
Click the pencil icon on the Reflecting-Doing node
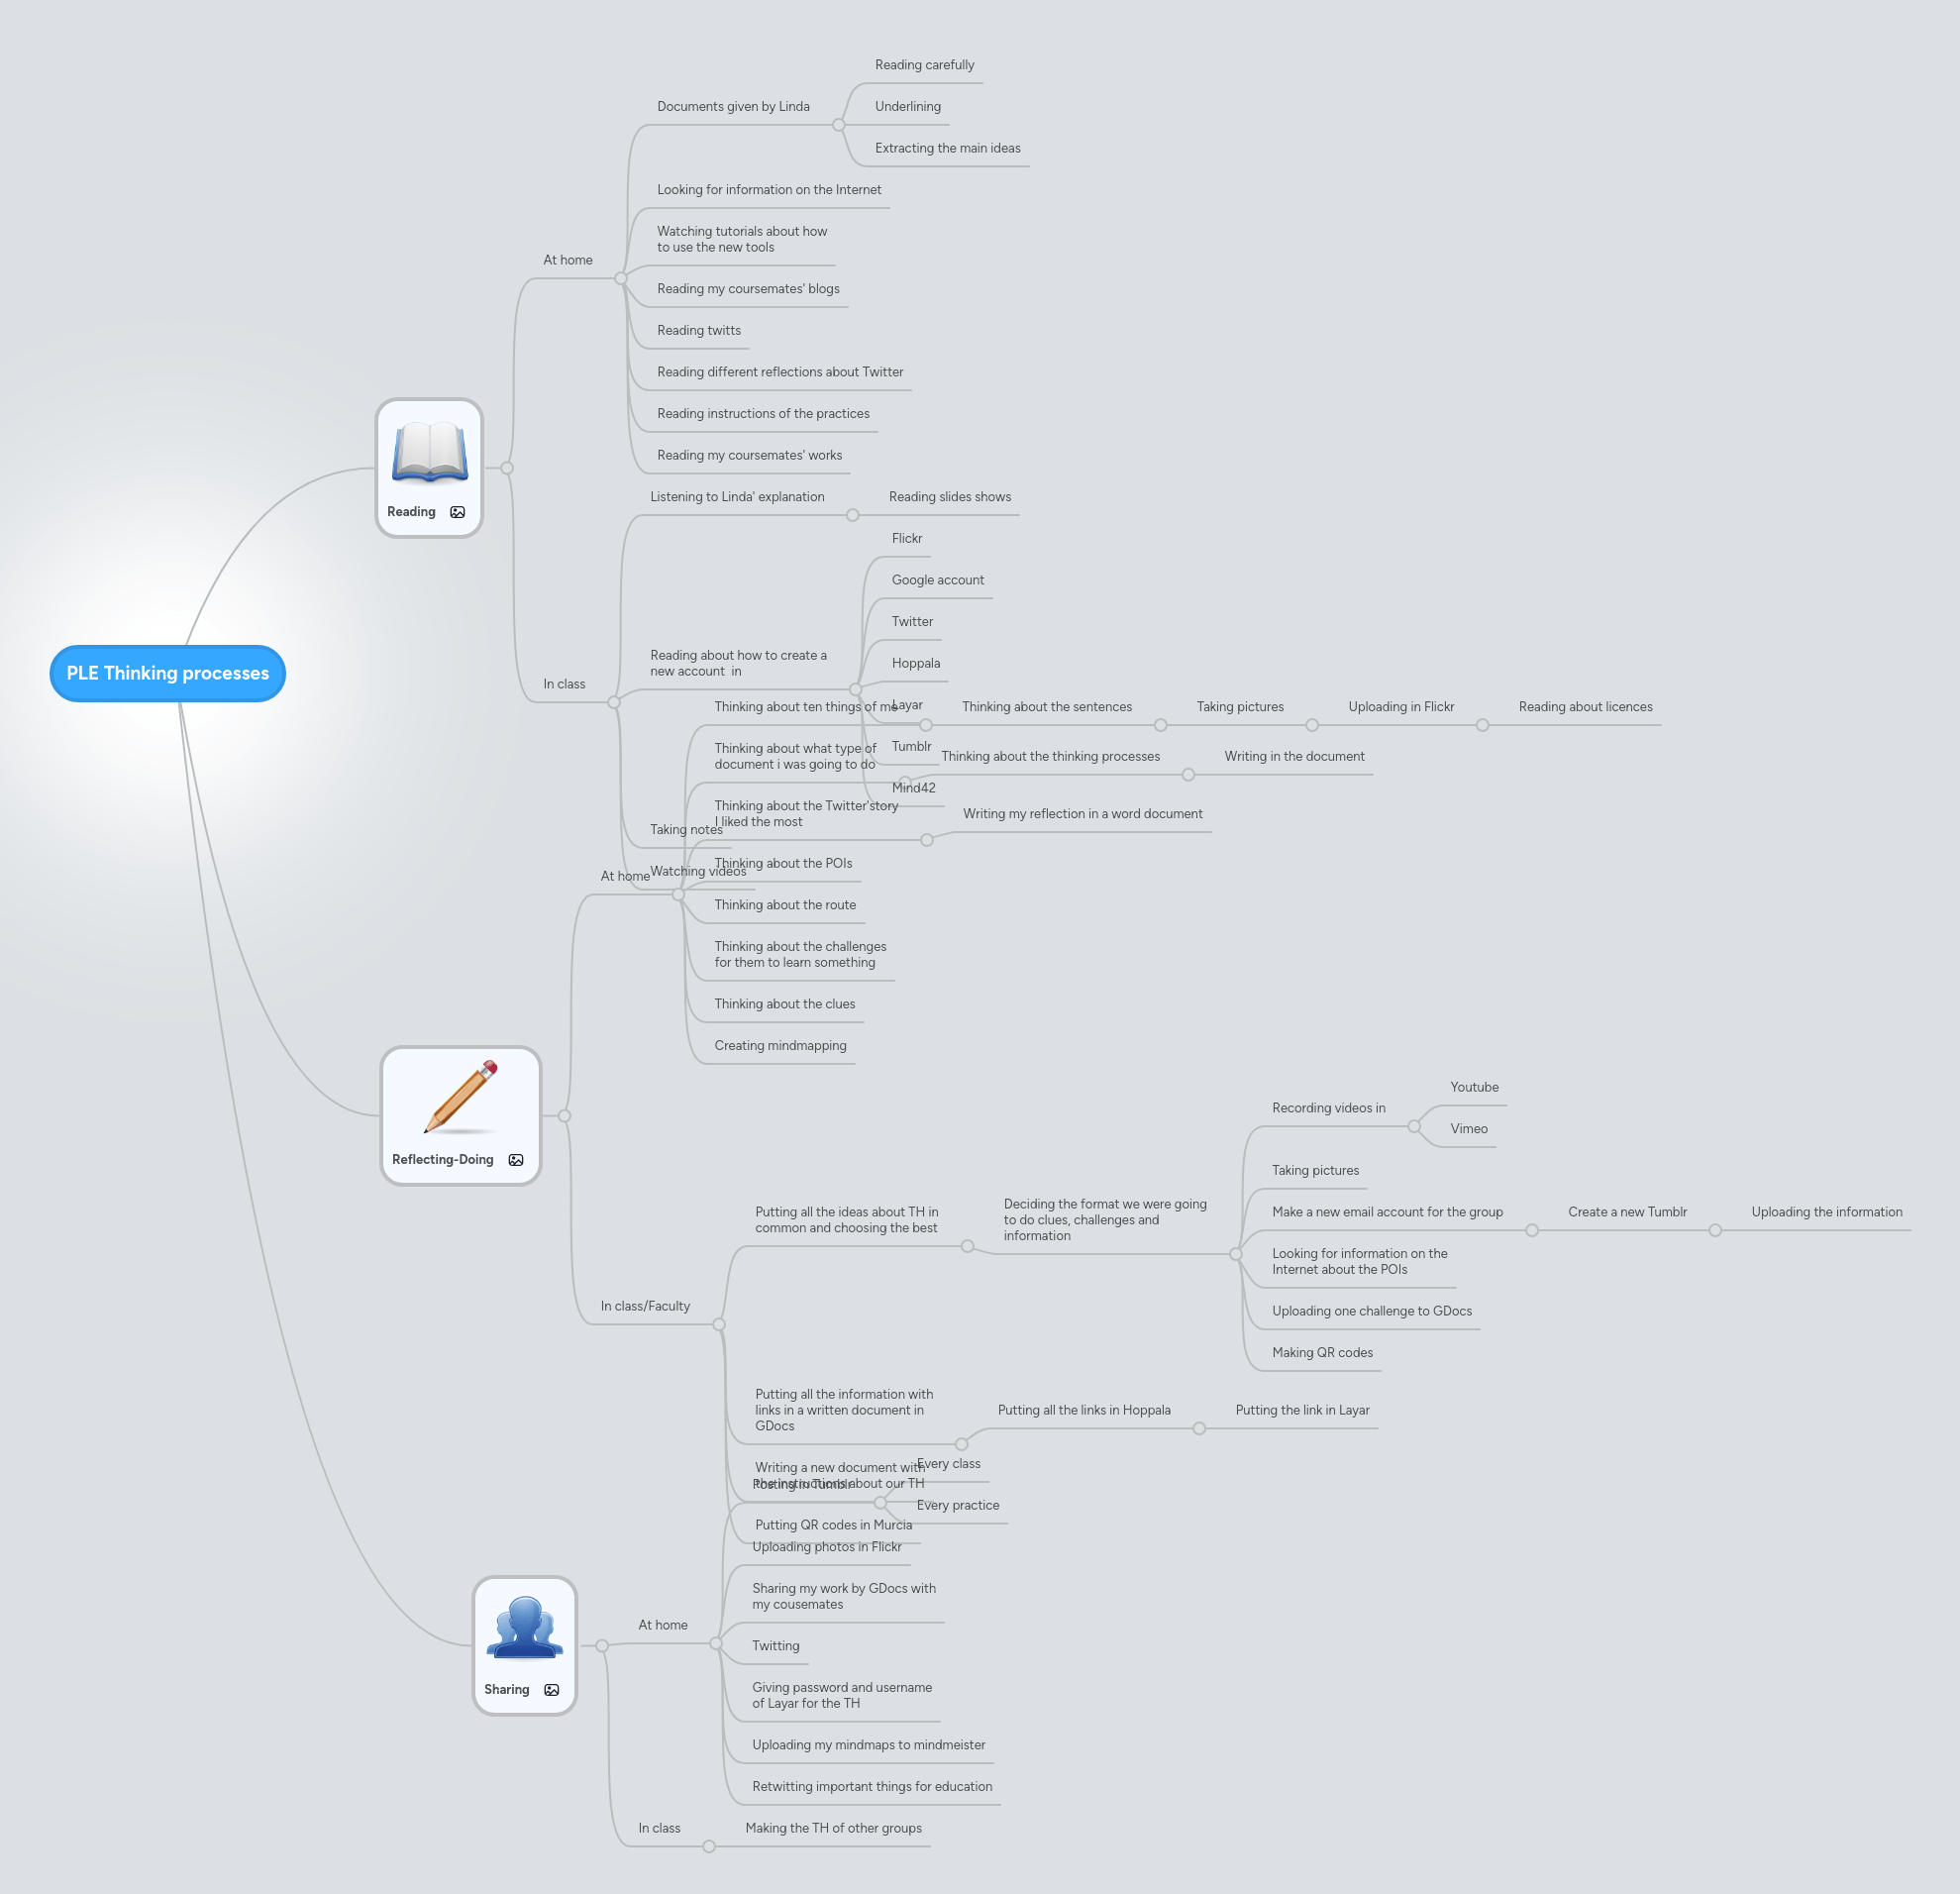[459, 1100]
